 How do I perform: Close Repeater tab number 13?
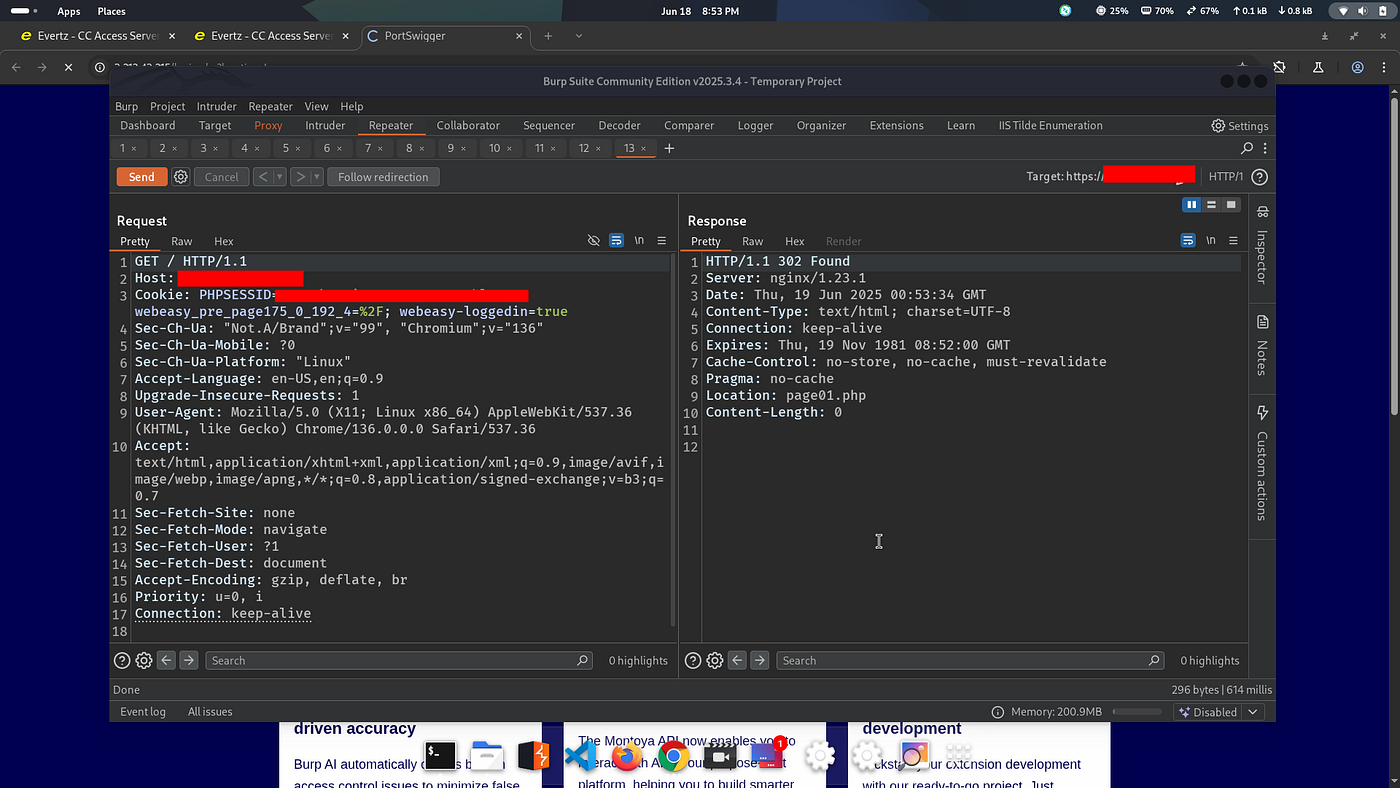coord(643,148)
